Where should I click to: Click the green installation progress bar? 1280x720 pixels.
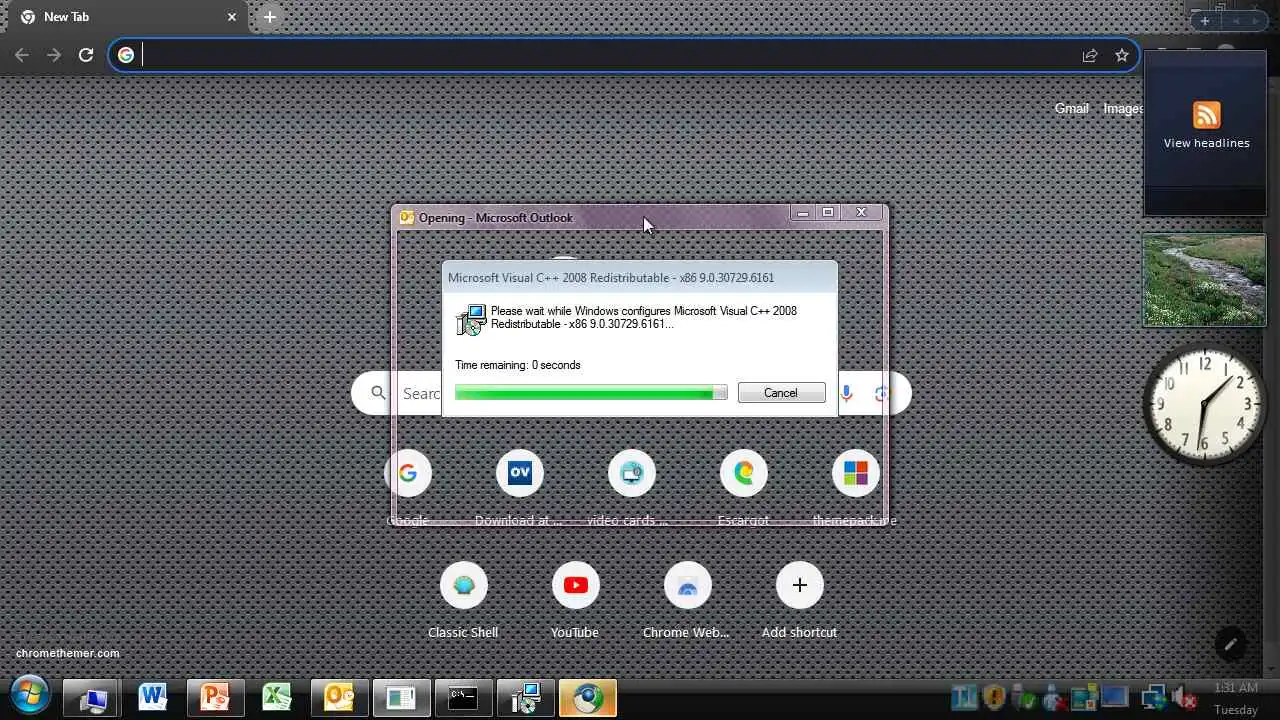click(x=591, y=393)
